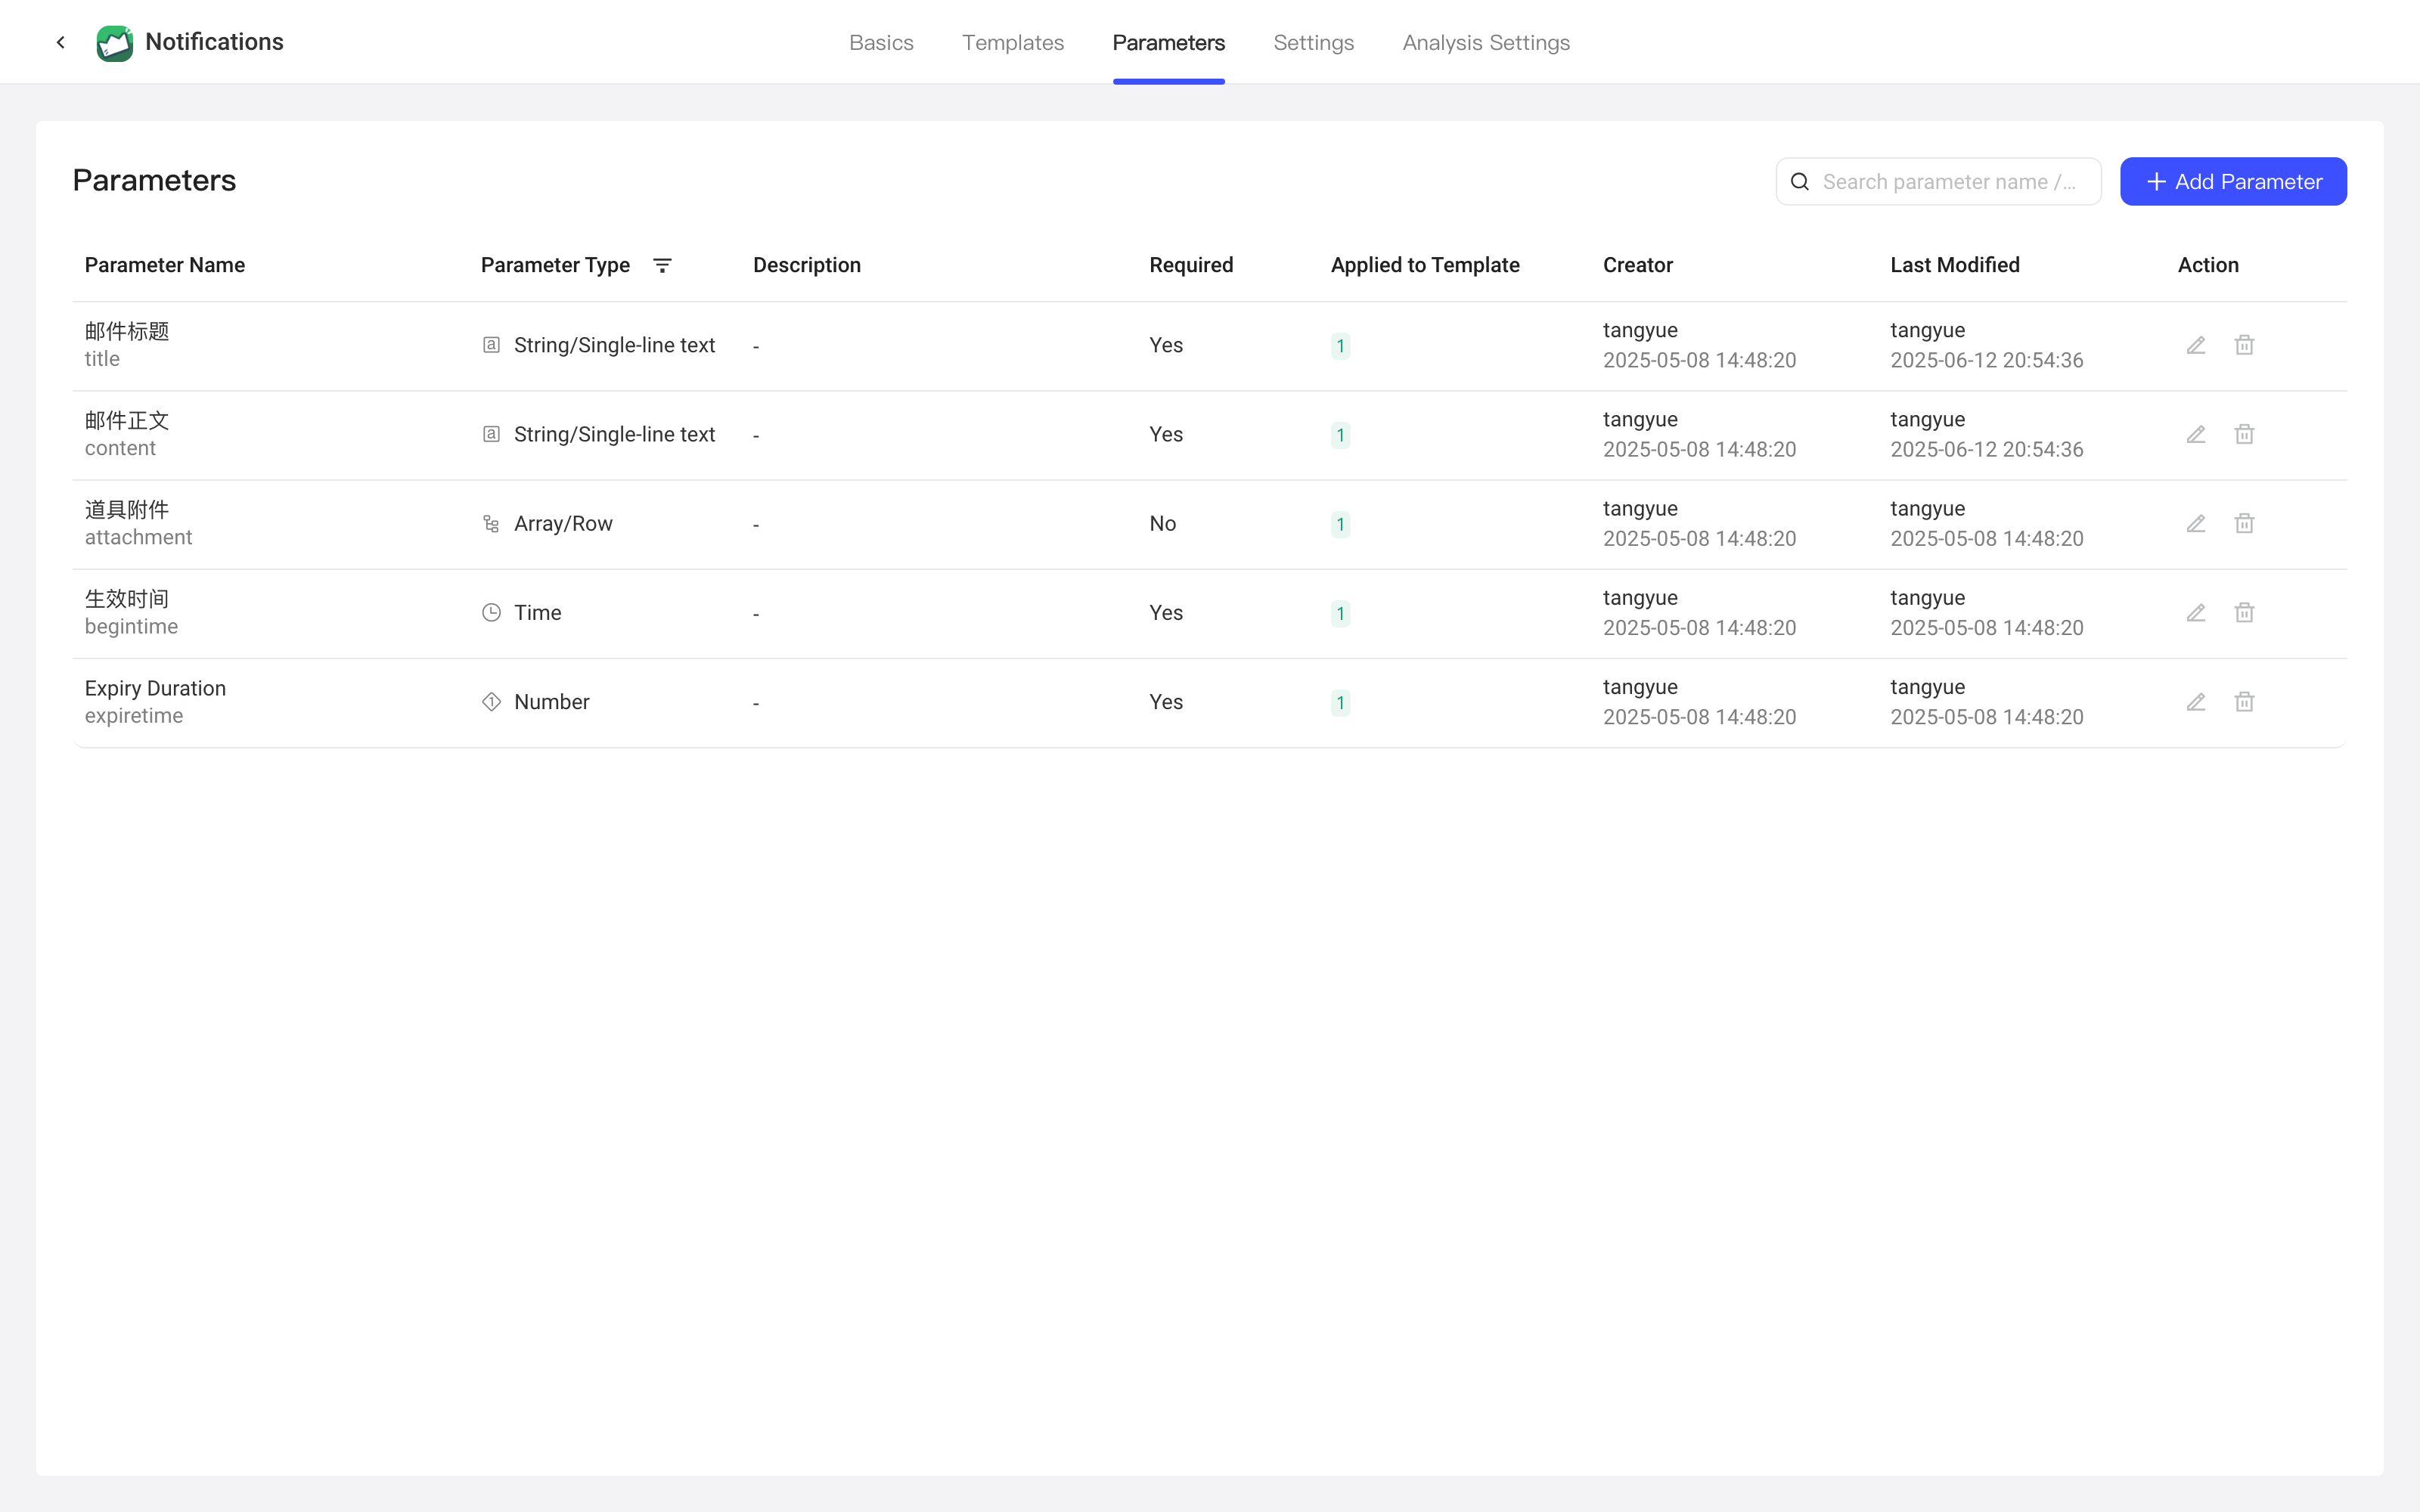This screenshot has width=2420, height=1512.
Task: Open applied template count for attachment row
Action: click(1340, 525)
